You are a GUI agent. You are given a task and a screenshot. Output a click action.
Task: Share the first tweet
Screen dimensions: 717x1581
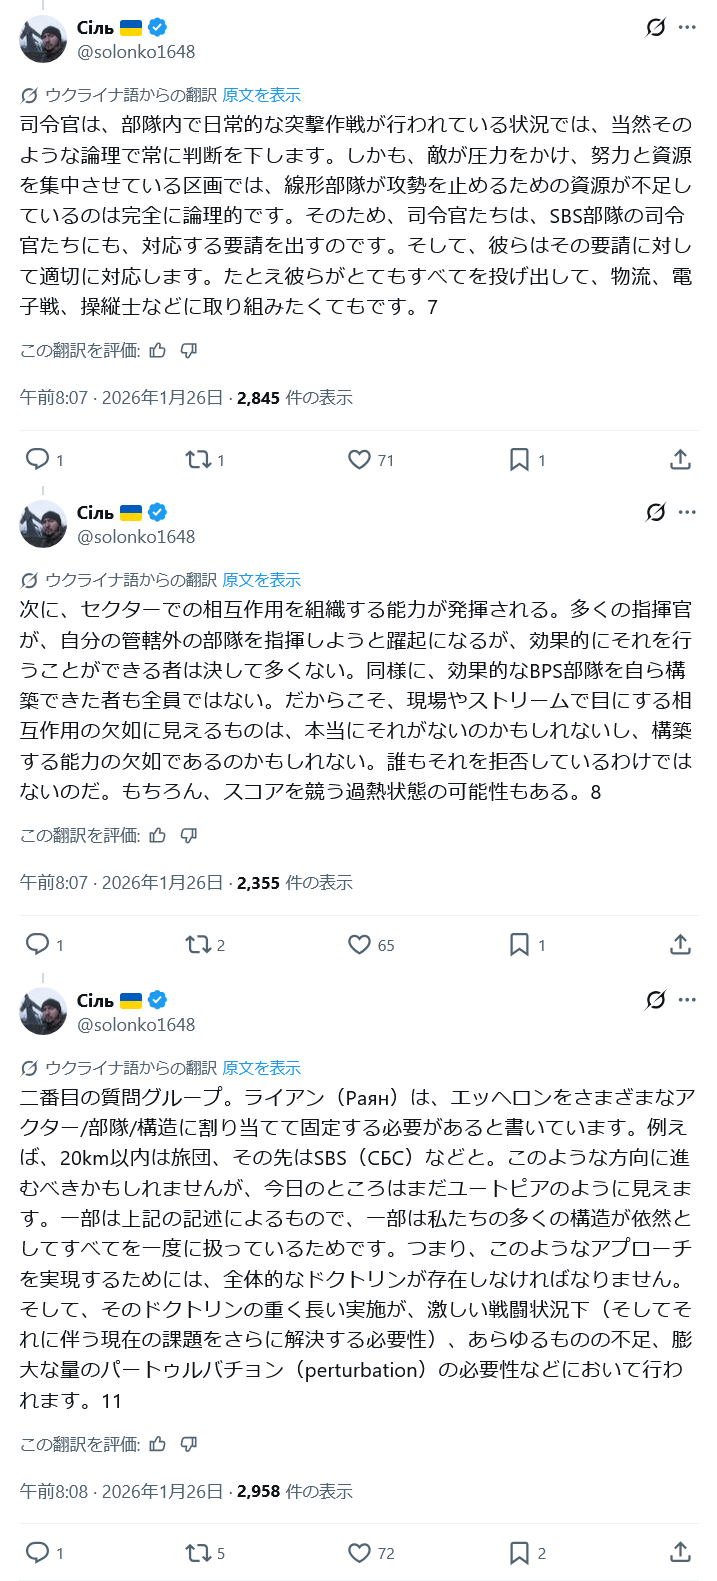(x=680, y=459)
